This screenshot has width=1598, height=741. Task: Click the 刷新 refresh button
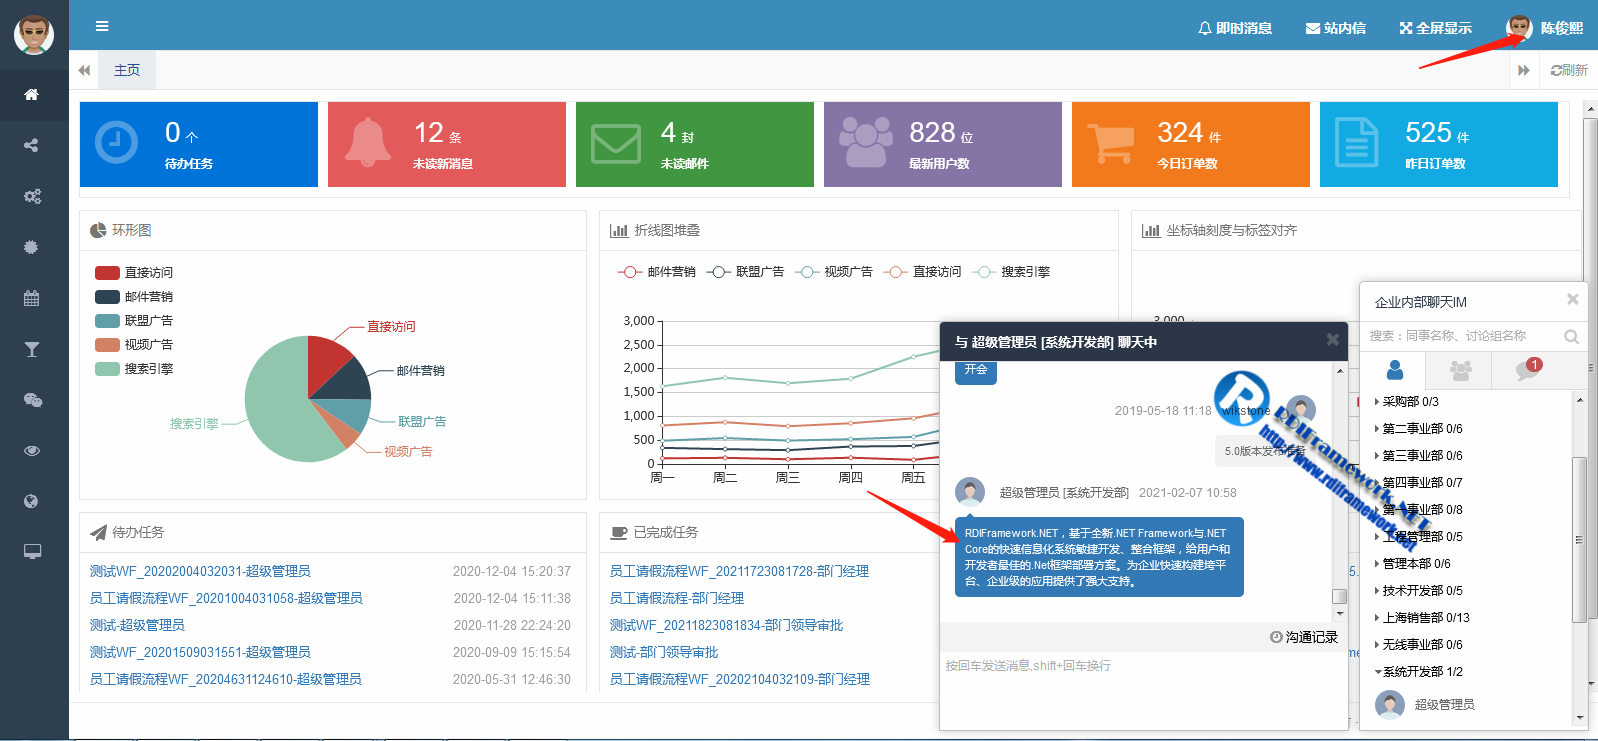click(x=1569, y=70)
